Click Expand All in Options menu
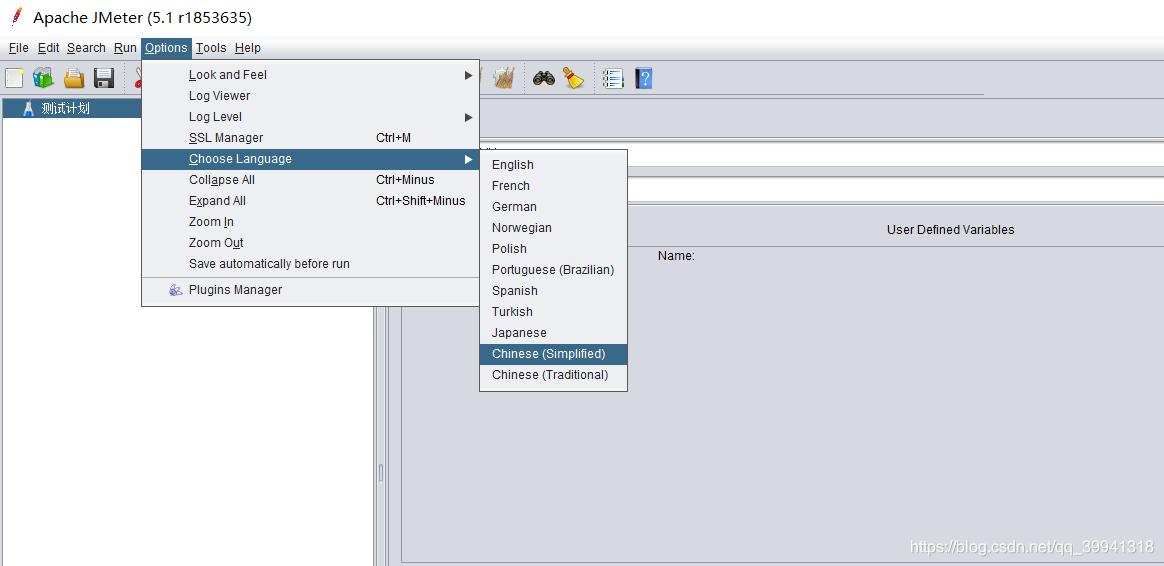 pos(310,201)
